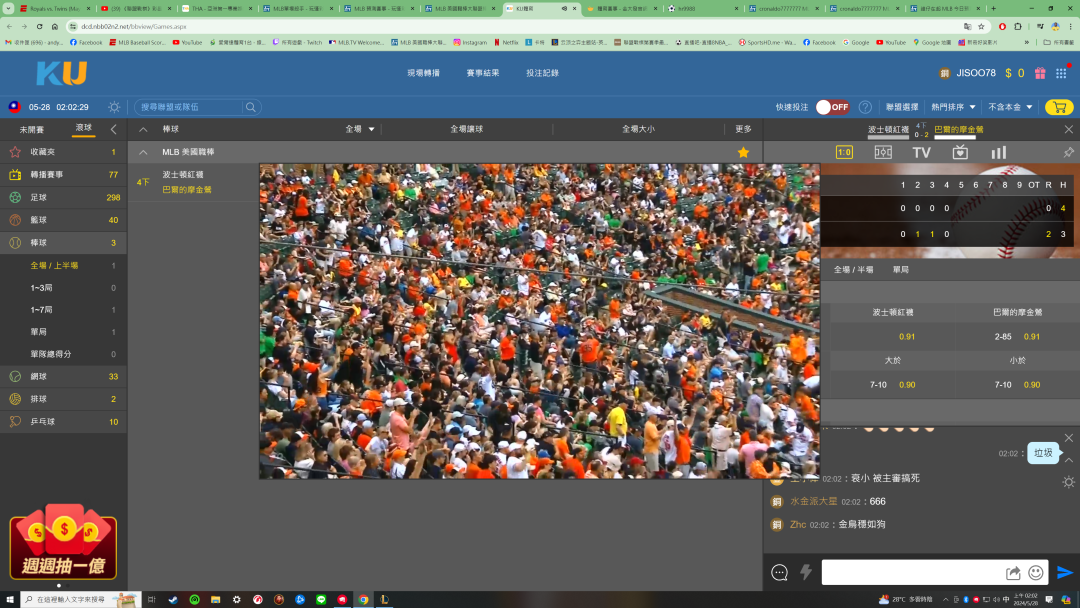Select the 排球 volleyball category

(63, 399)
